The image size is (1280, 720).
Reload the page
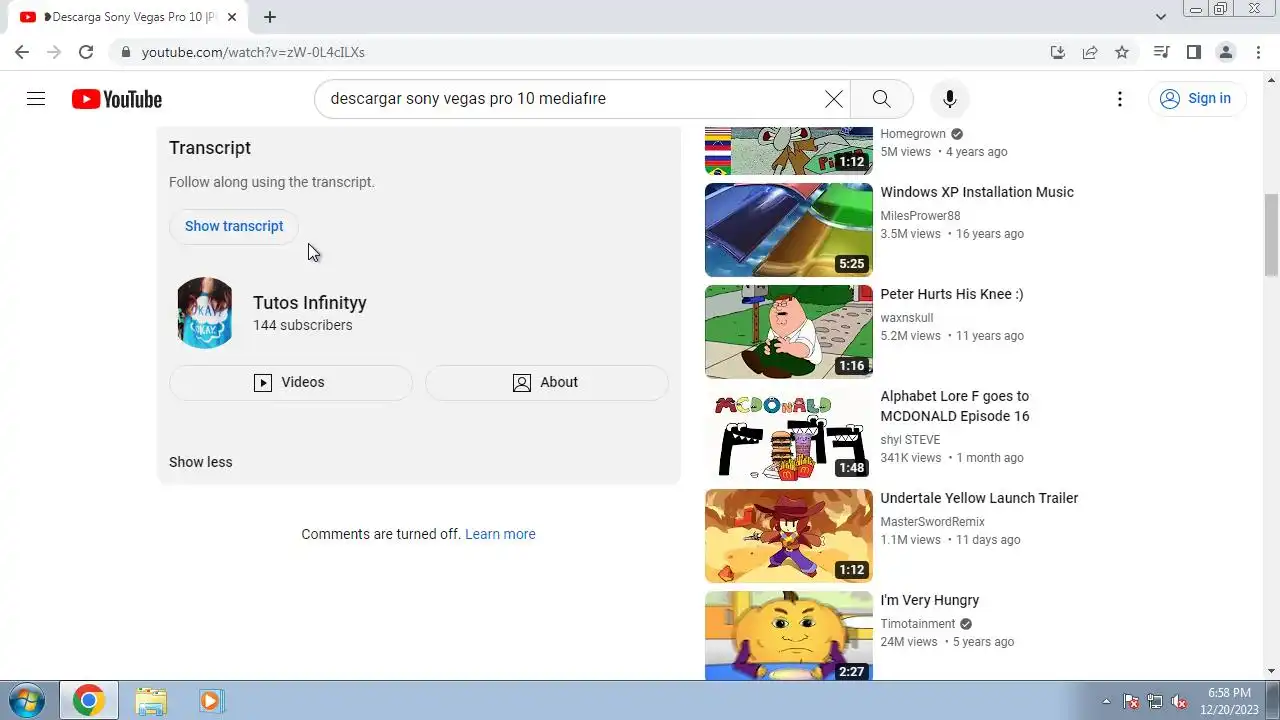(86, 52)
